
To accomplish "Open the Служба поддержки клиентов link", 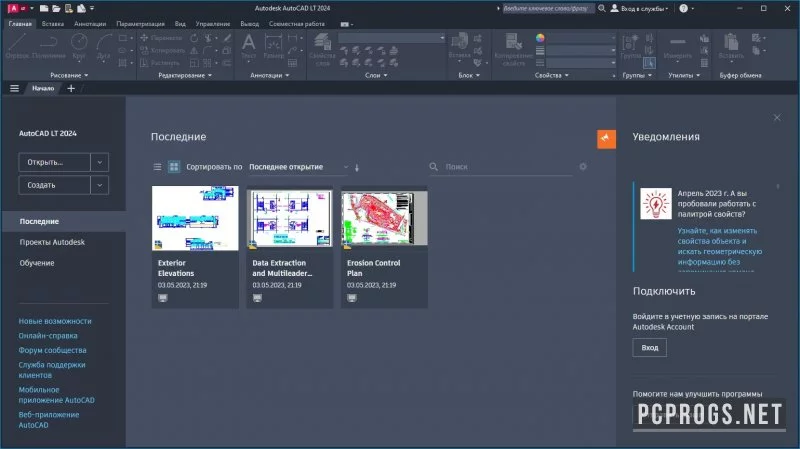I will [52, 370].
